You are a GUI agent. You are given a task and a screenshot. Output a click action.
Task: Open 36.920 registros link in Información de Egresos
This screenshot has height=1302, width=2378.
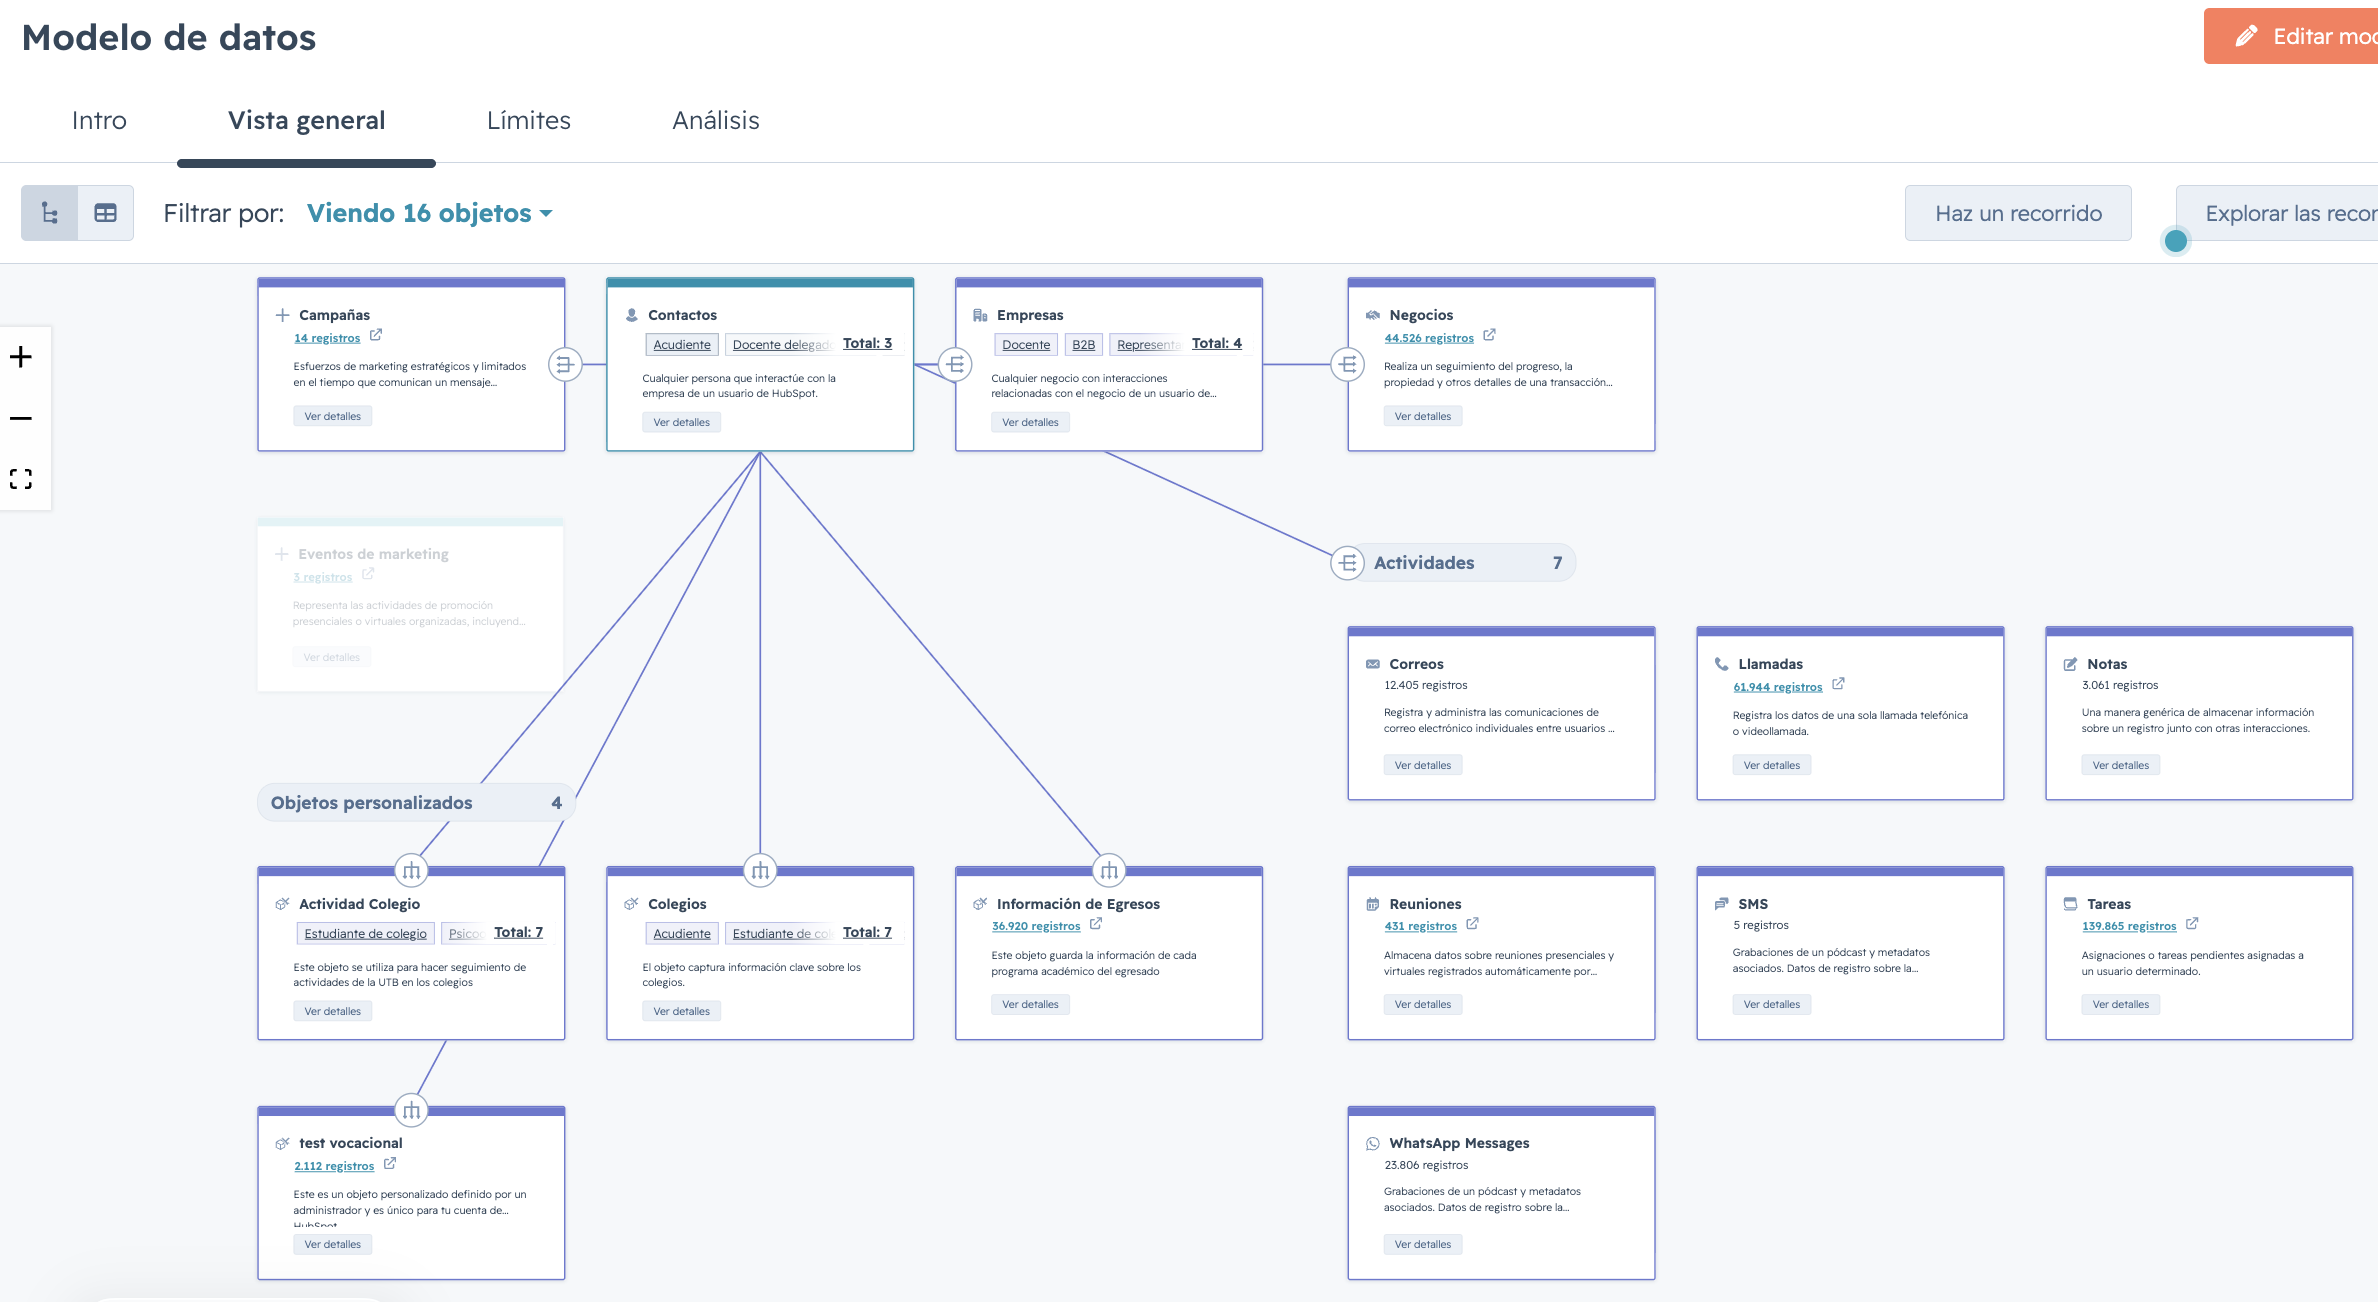1036,926
